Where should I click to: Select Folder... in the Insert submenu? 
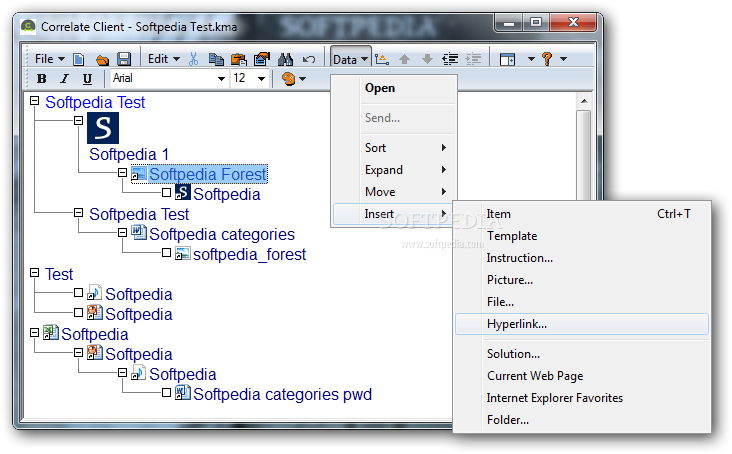click(x=582, y=420)
